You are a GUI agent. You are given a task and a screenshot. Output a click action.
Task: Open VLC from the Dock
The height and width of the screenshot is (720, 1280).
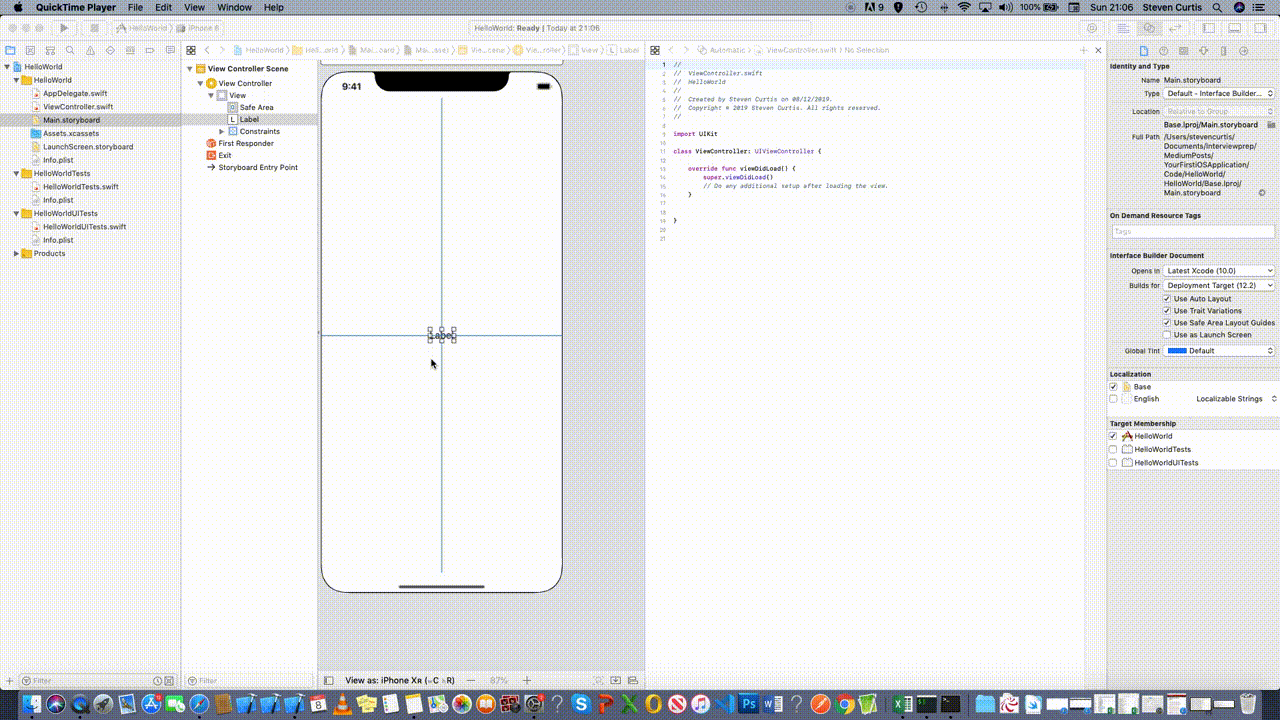[x=343, y=704]
